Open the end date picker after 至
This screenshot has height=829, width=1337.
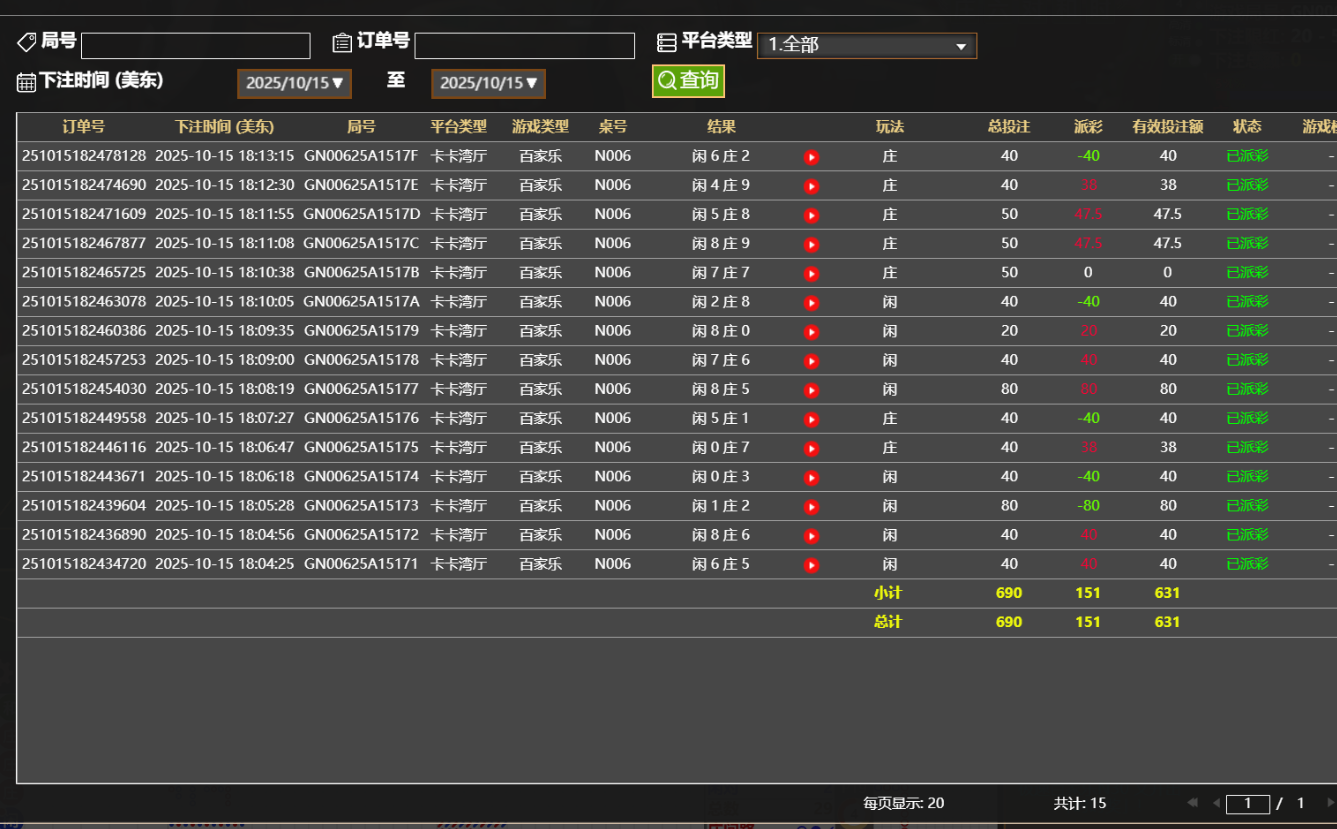tap(488, 83)
